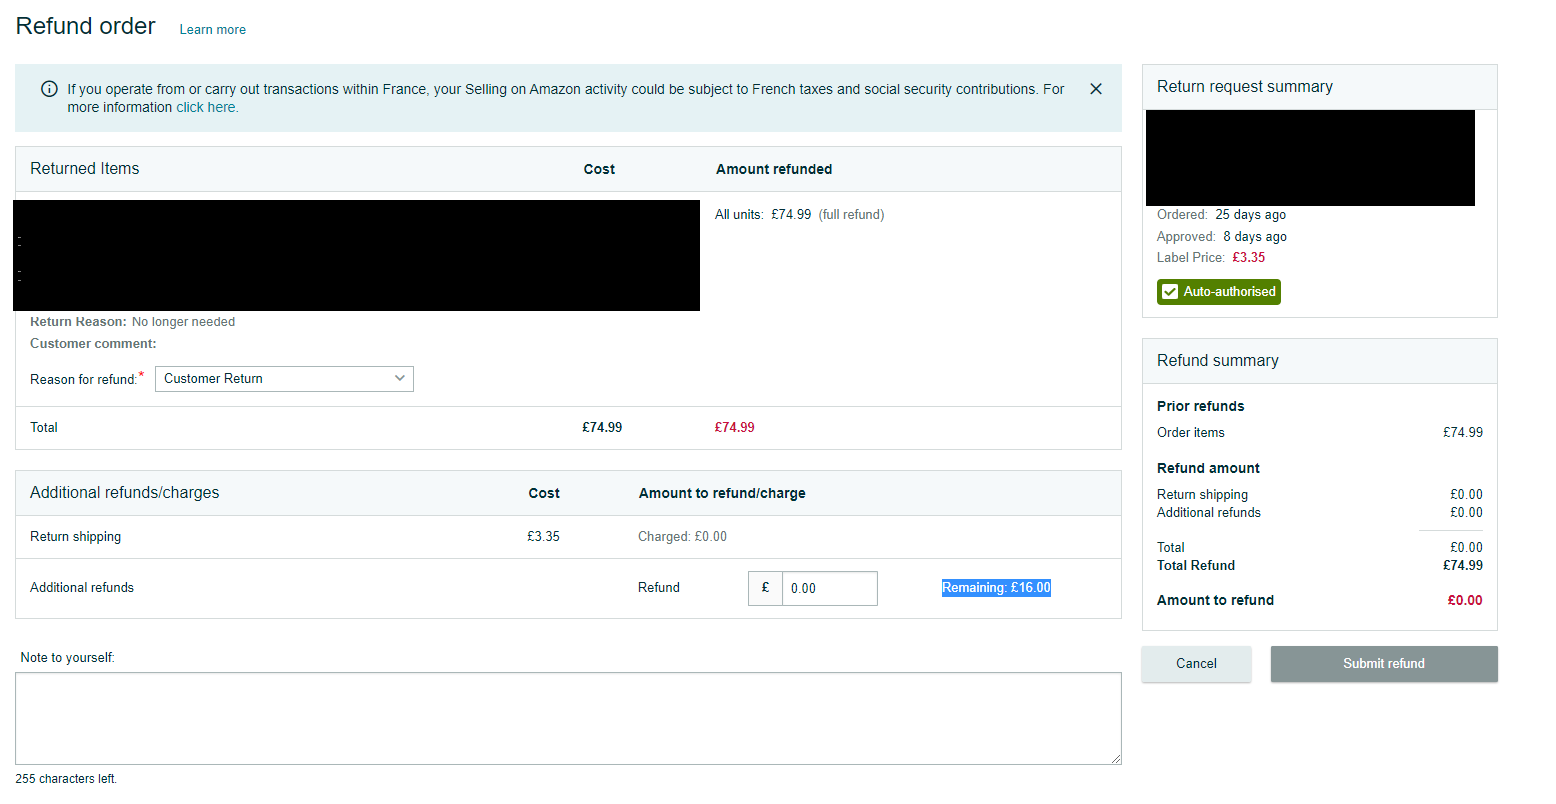Click the £ currency symbol beside the refund field
The image size is (1556, 804).
click(765, 588)
